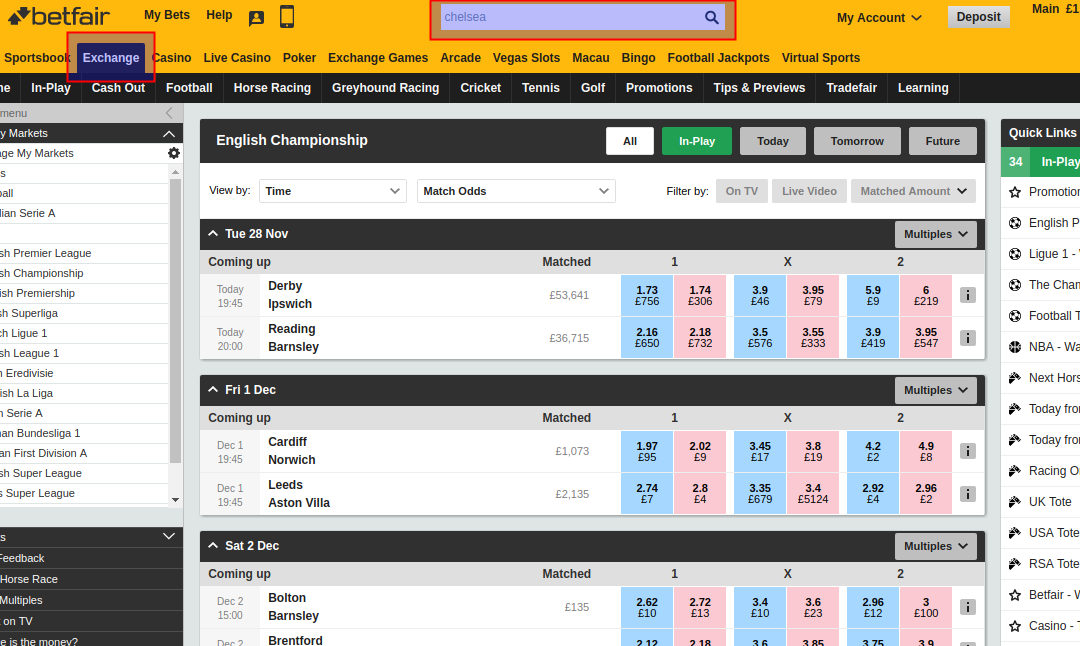The height and width of the screenshot is (646, 1080).
Task: Open Multiples dropdown for Tue 28 Nov
Action: [x=935, y=235]
